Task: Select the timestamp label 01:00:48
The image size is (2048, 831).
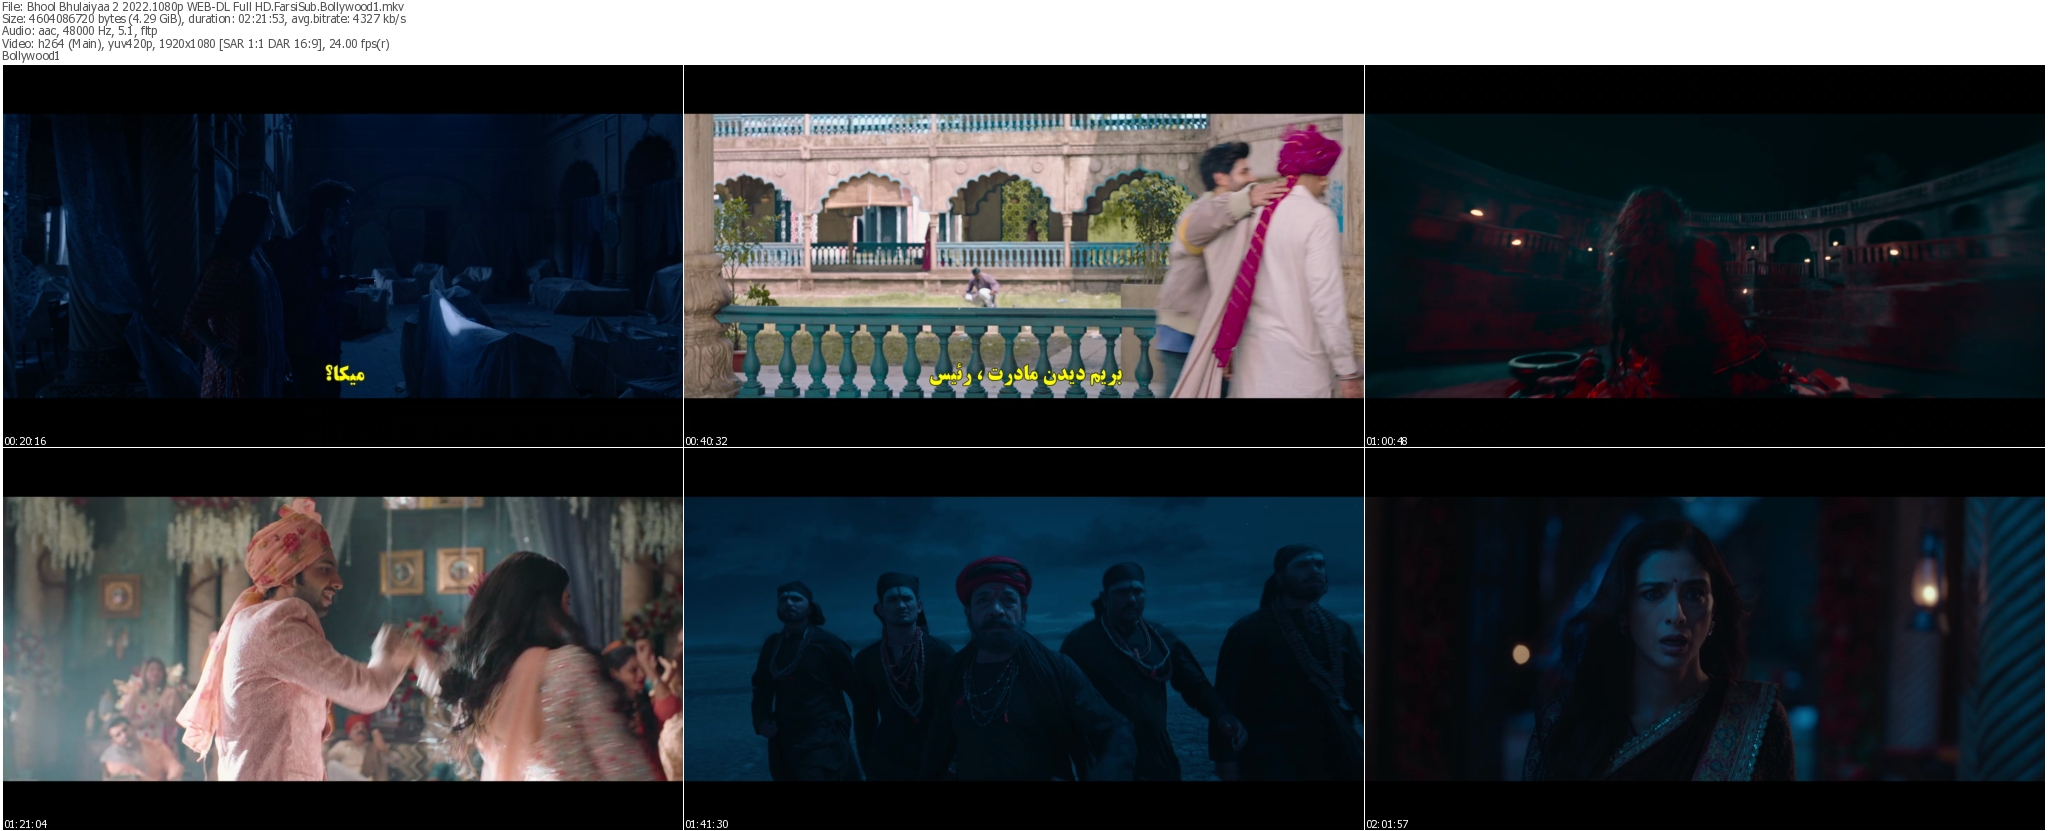Action: click(x=1388, y=441)
